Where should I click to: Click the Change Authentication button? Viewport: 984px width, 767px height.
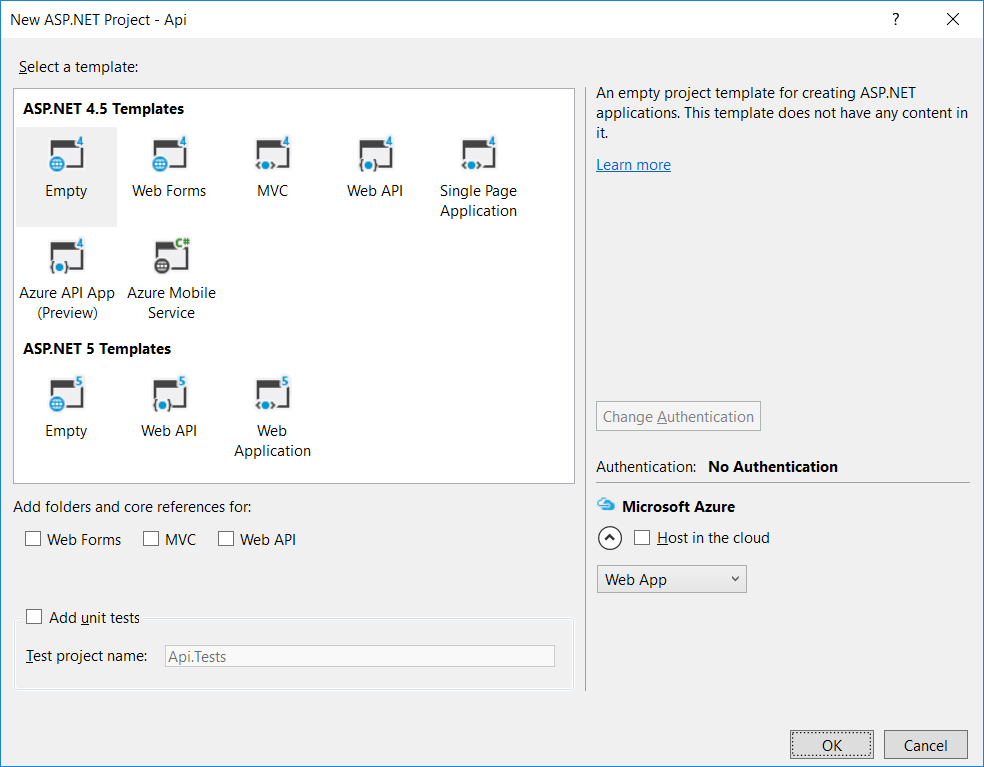click(678, 416)
